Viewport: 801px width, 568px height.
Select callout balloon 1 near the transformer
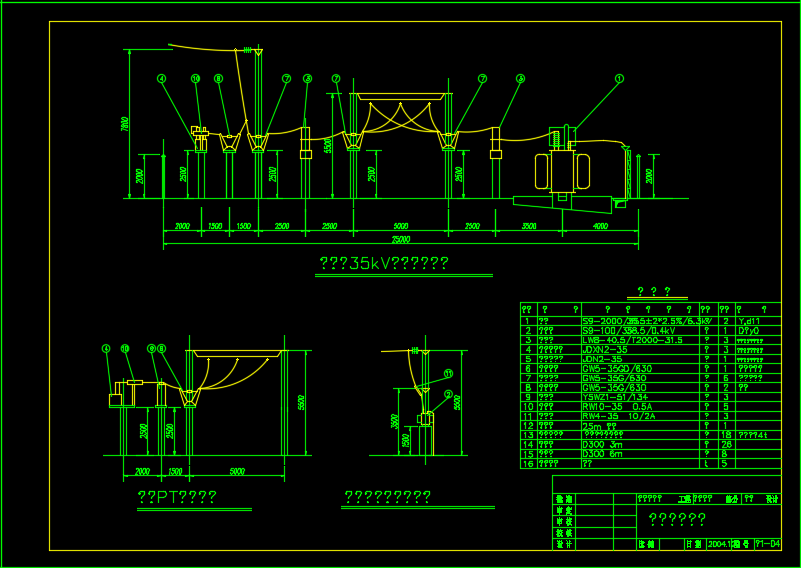pyautogui.click(x=620, y=79)
